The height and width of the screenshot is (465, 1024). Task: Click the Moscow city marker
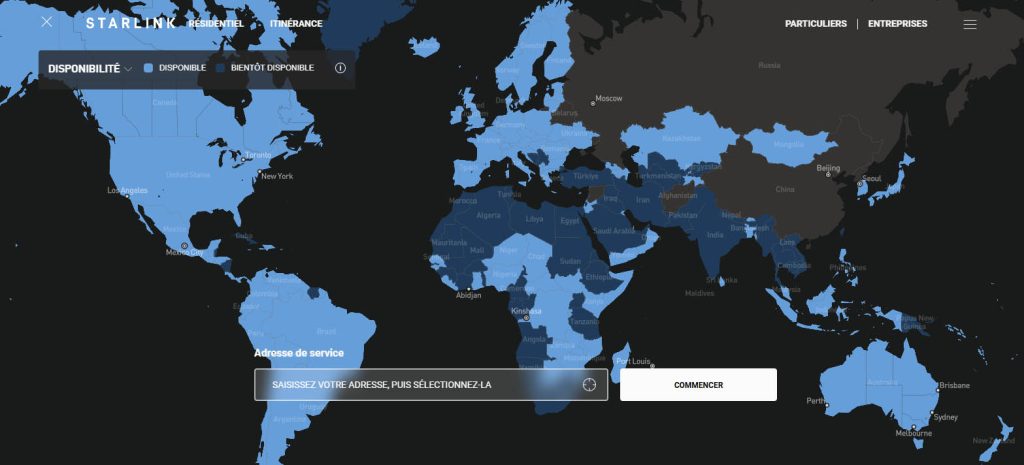click(591, 99)
